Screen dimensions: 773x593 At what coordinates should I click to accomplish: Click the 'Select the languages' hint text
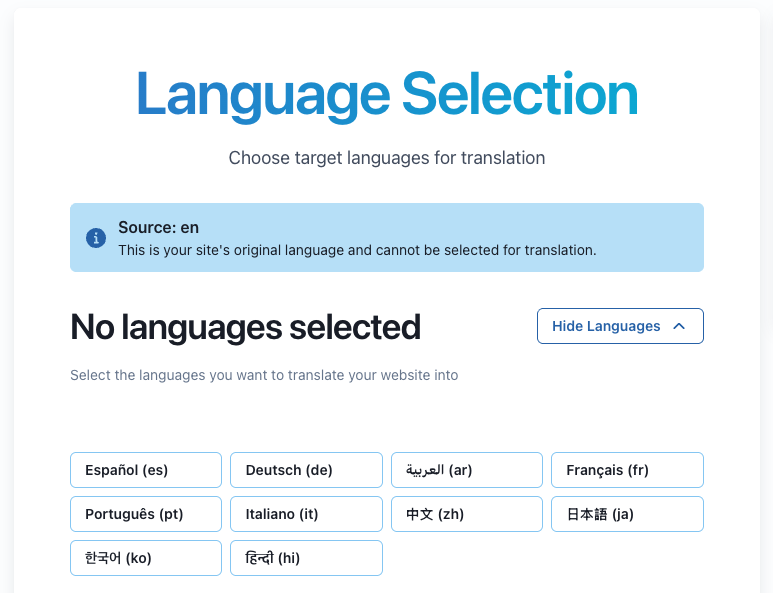(x=264, y=376)
